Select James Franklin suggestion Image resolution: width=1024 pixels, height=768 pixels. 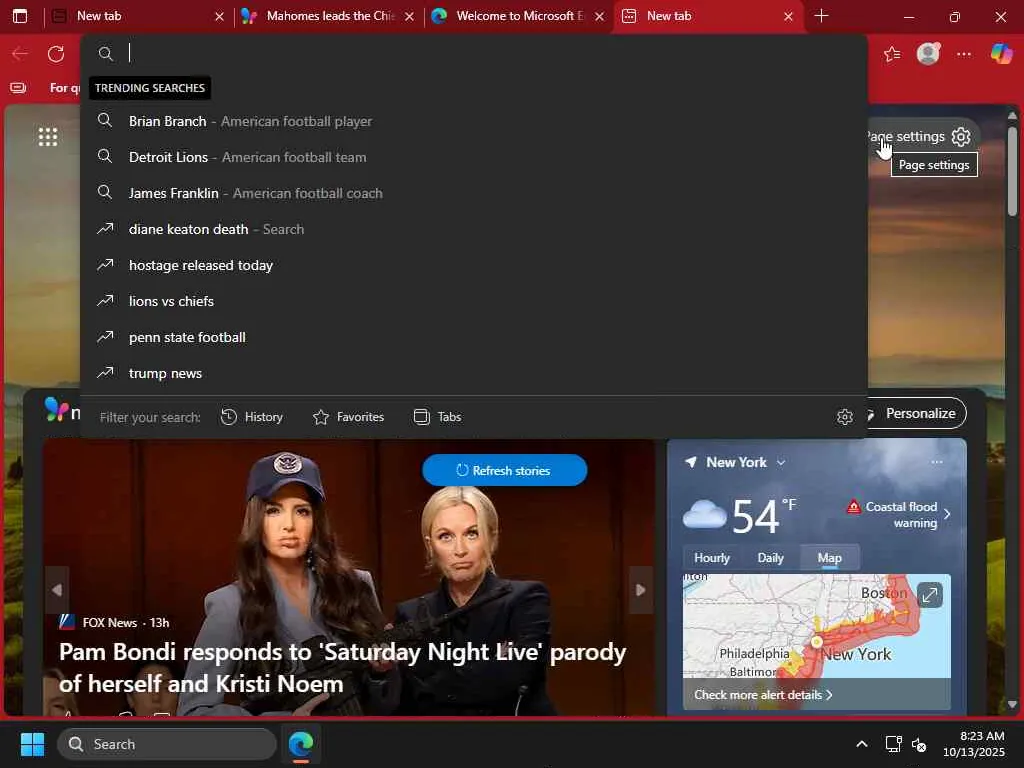coord(474,193)
